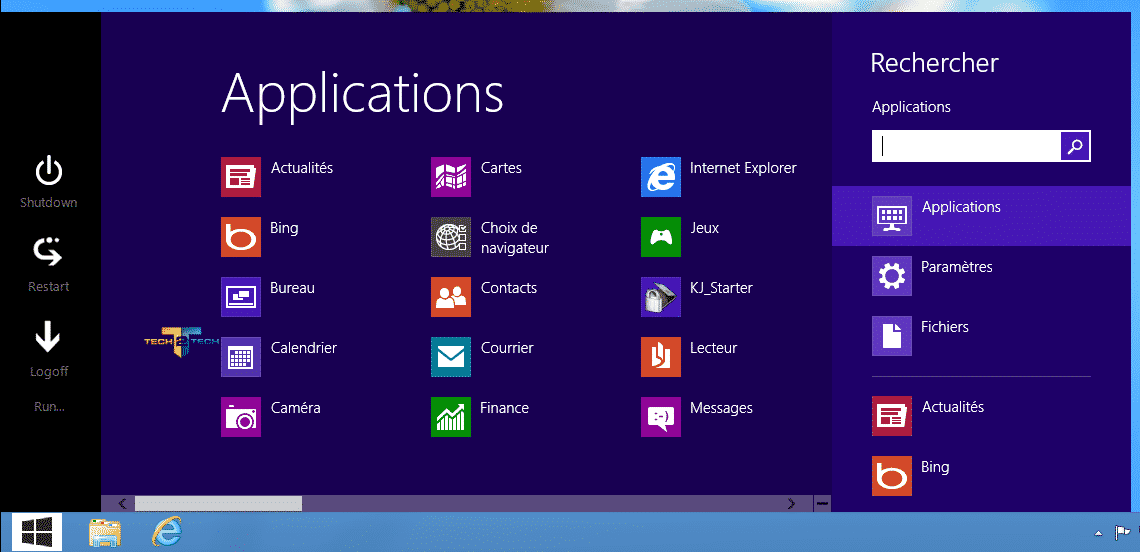Select the Paramètres search scope icon
The width and height of the screenshot is (1140, 552).
pyautogui.click(x=891, y=276)
